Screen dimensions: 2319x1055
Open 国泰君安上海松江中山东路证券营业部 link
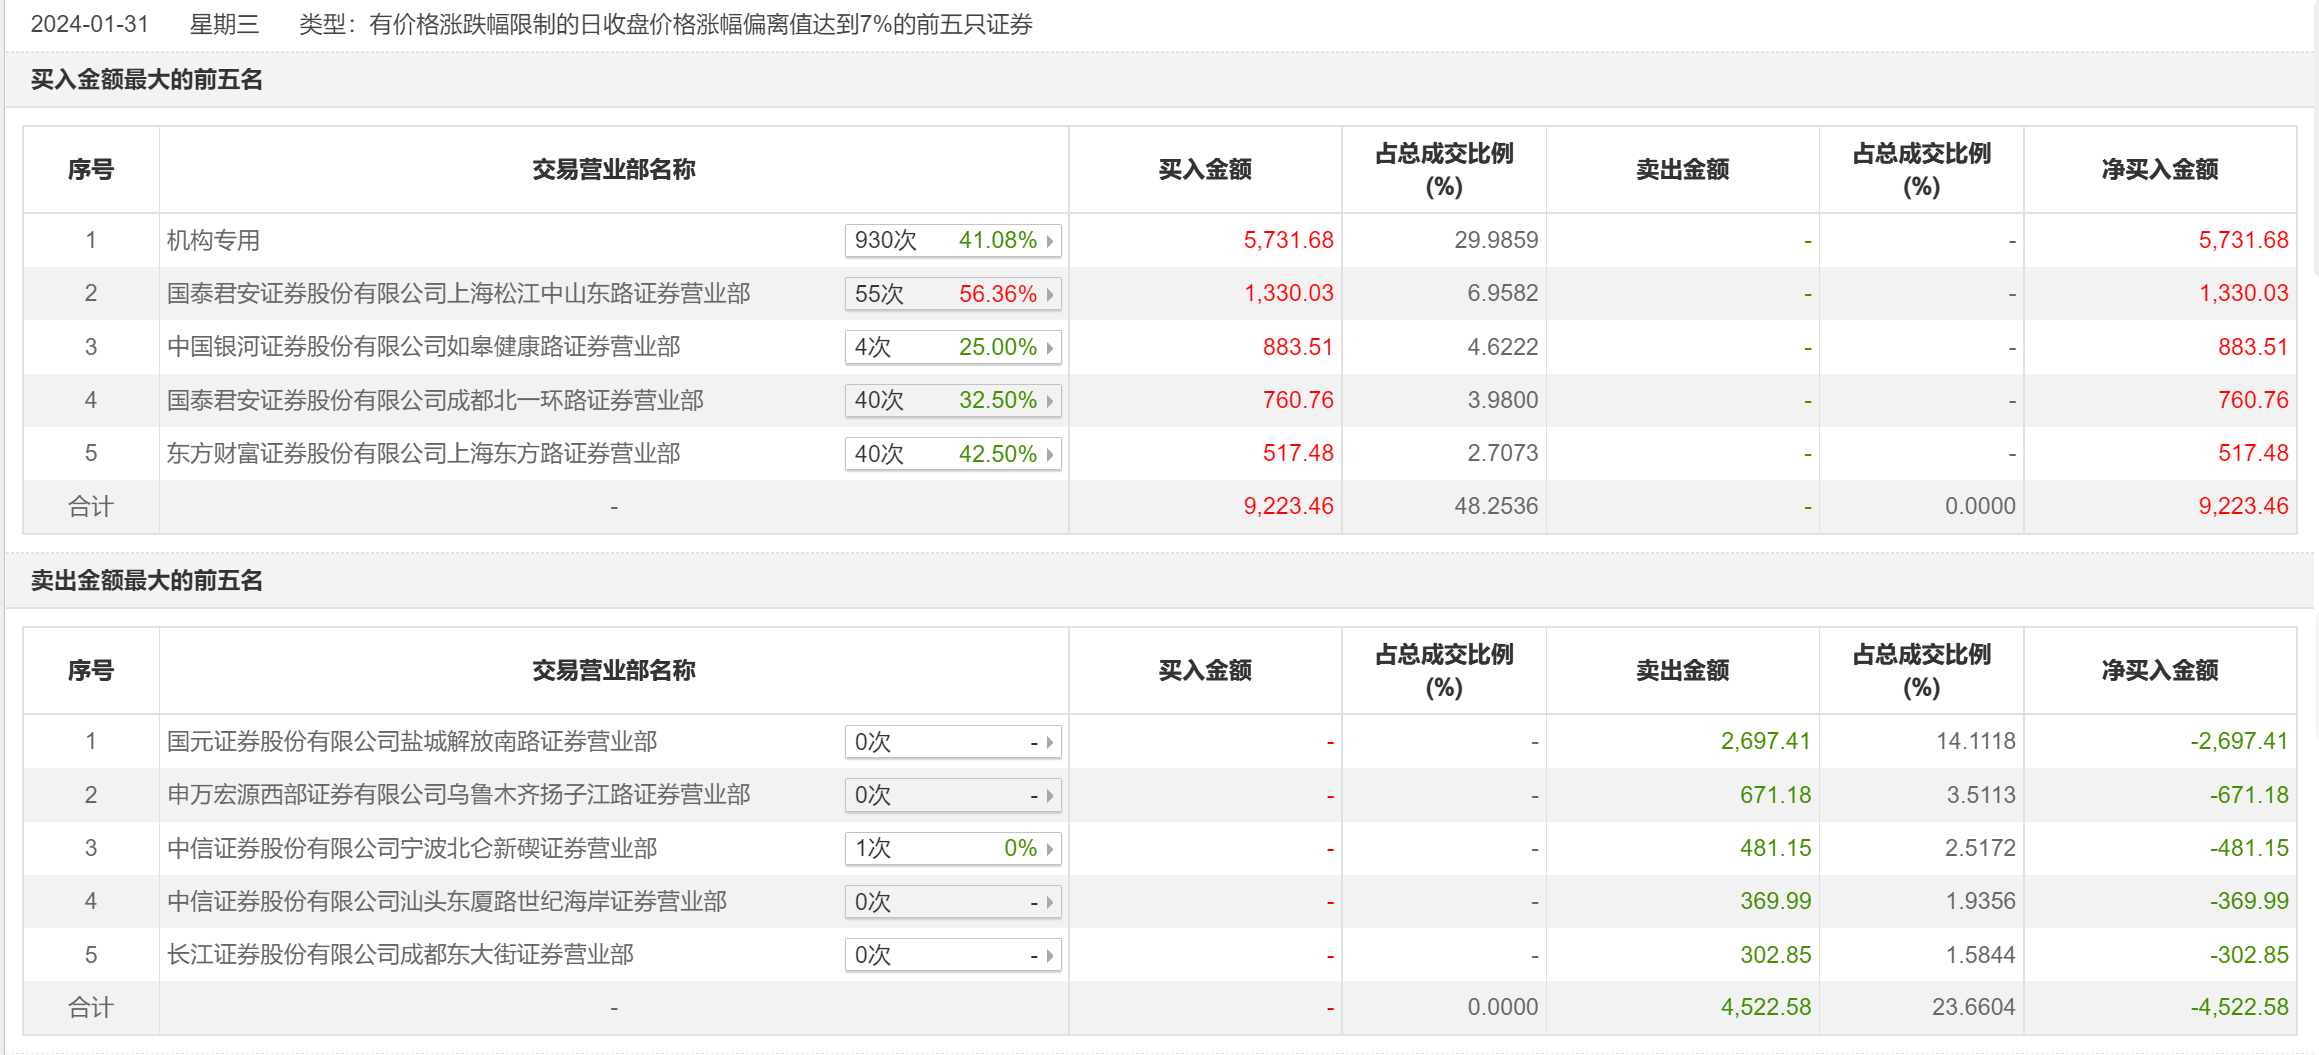click(458, 294)
